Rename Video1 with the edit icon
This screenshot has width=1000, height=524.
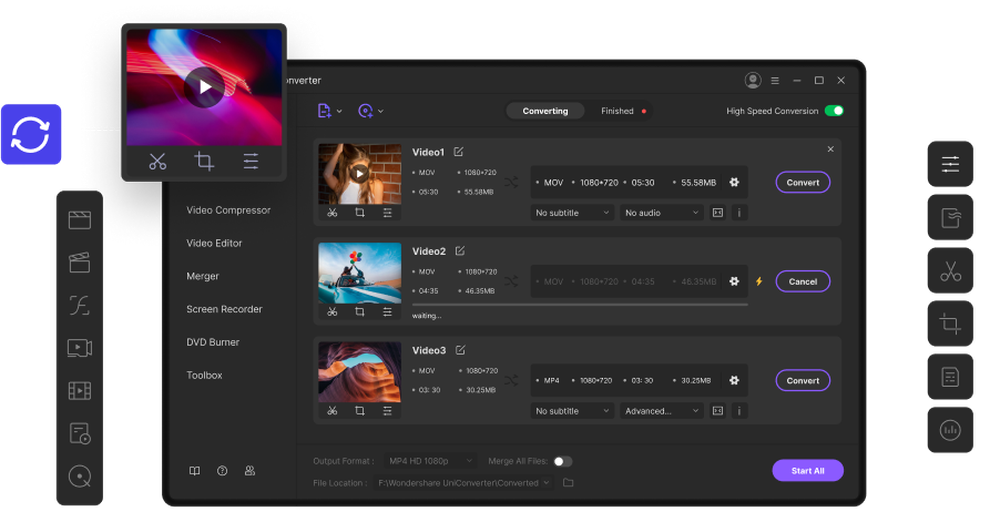tap(459, 152)
